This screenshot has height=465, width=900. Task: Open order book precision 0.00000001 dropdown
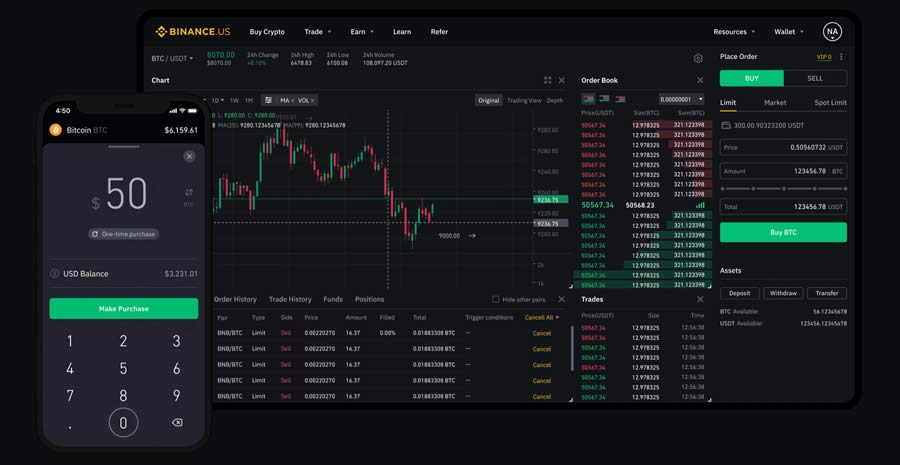point(681,99)
